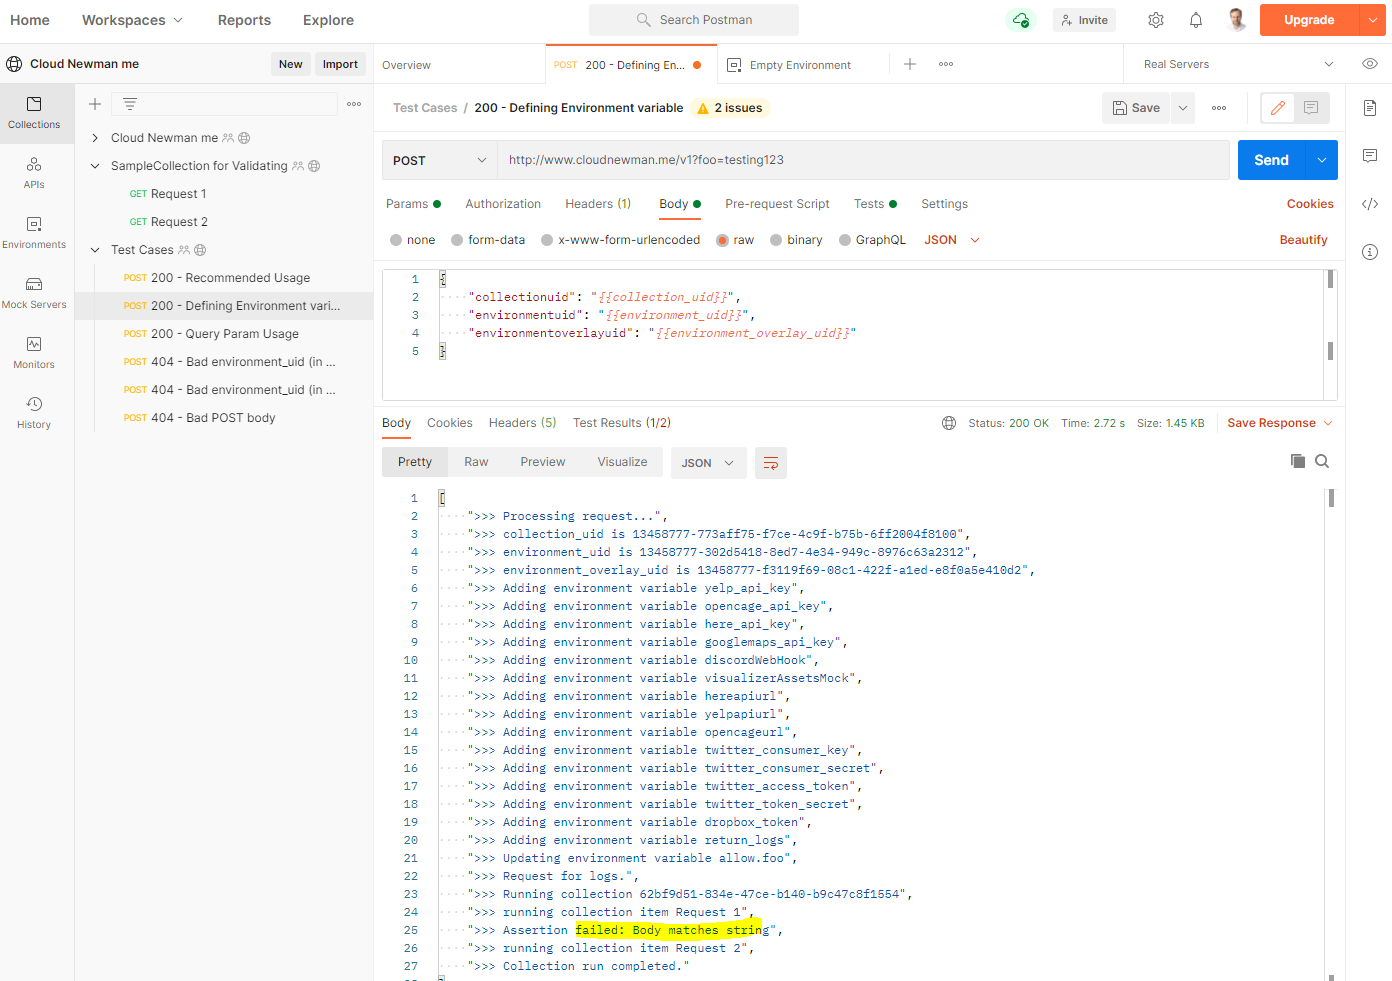Open the Monitors sidebar panel
The image size is (1392, 981).
(x=34, y=353)
